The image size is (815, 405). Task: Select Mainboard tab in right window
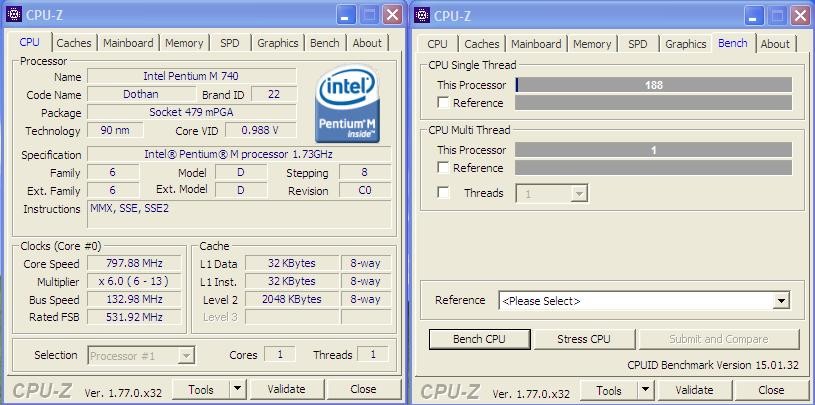point(536,44)
